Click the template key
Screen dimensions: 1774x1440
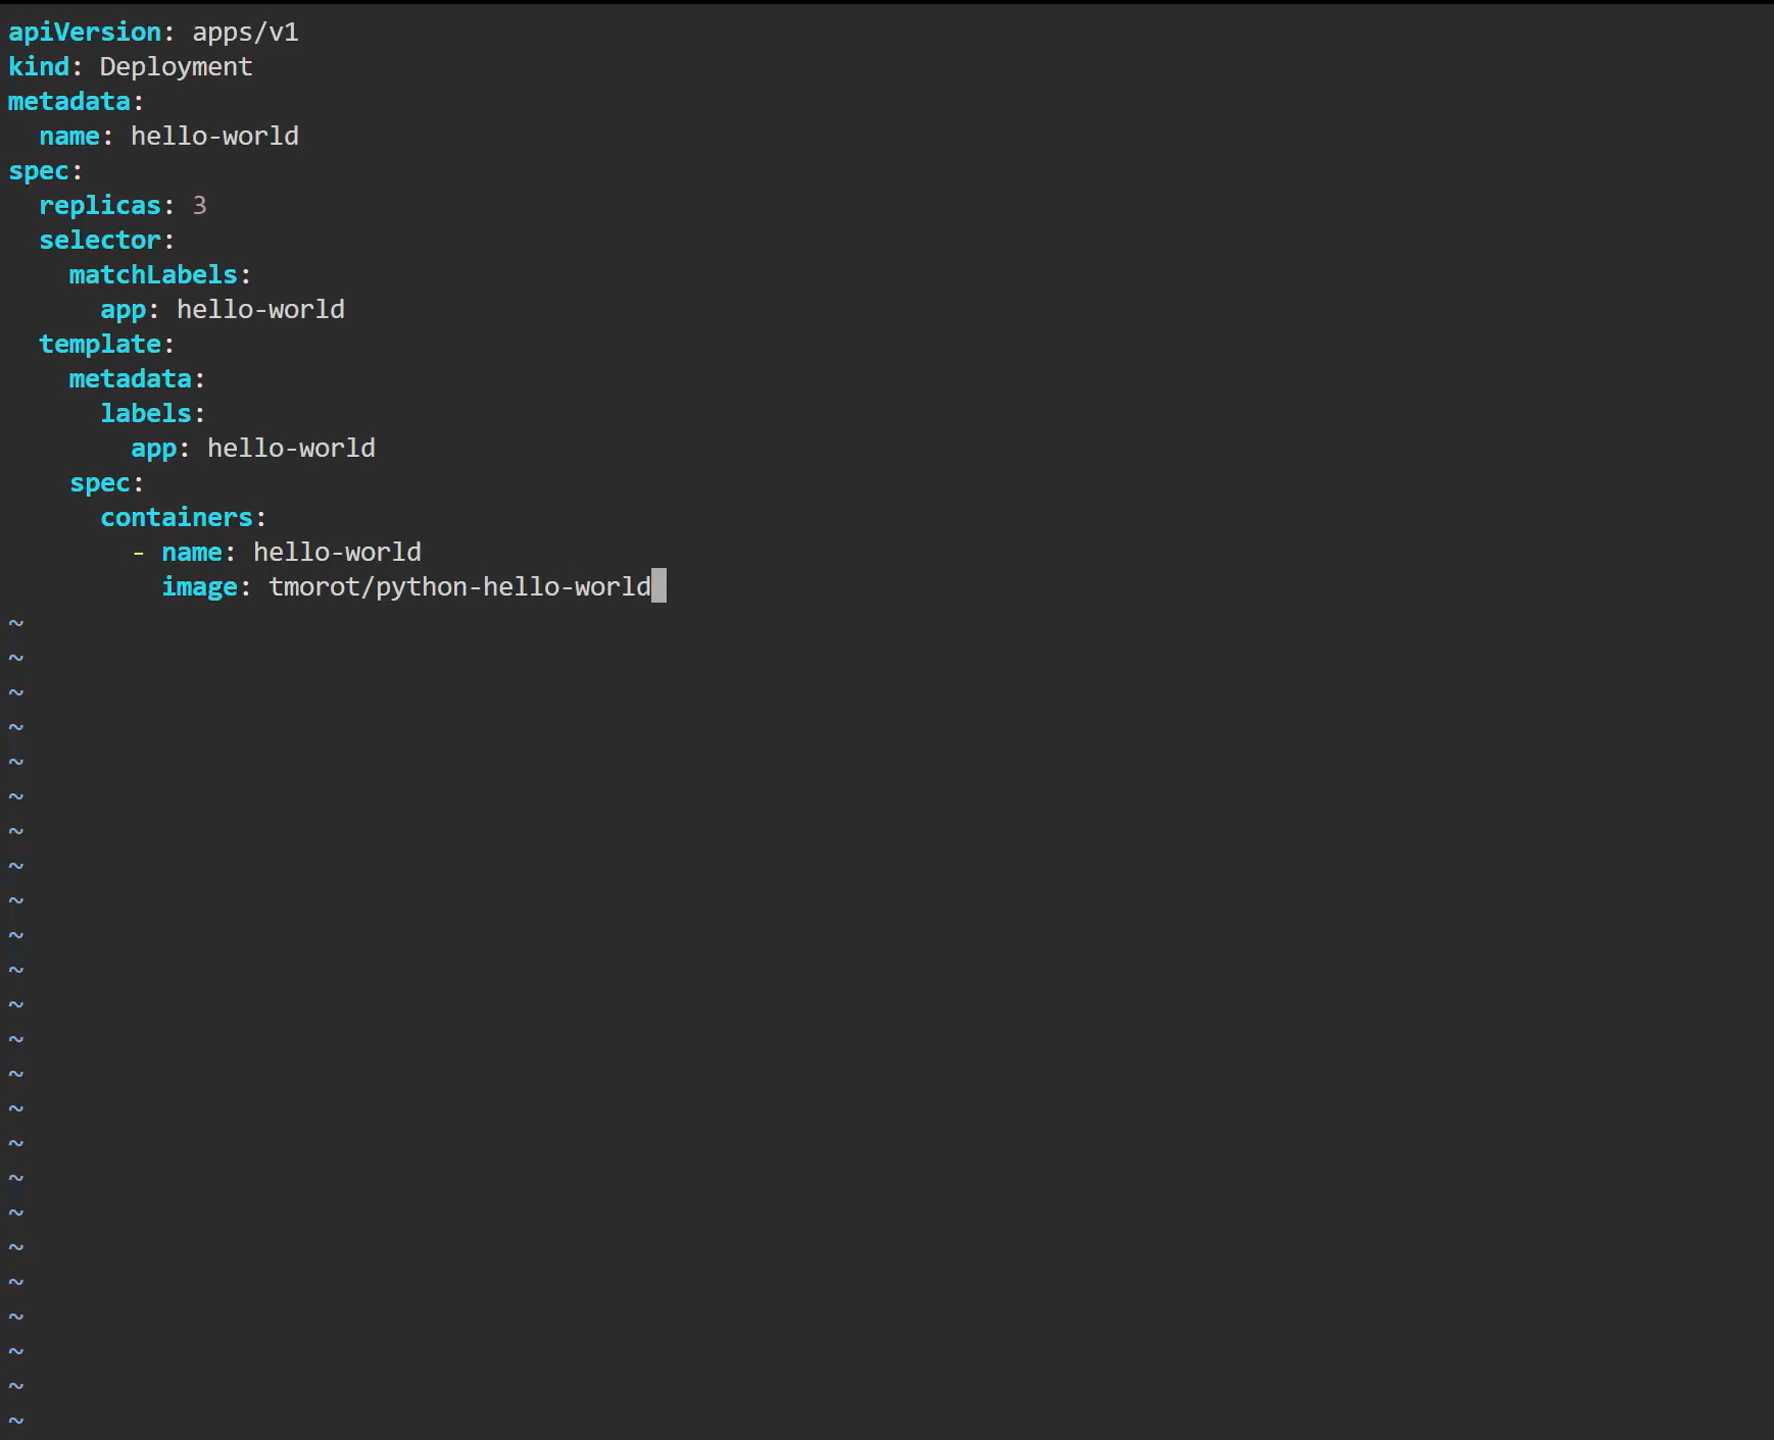click(x=100, y=344)
